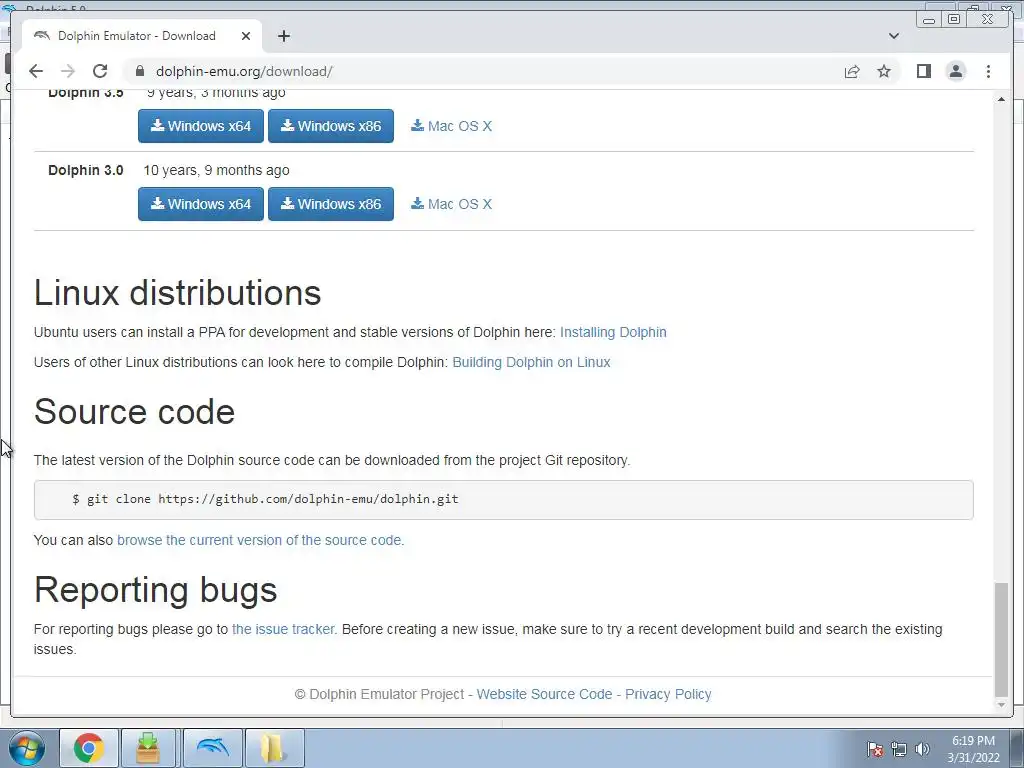Click the Dolphin 3.0 version label

86,170
